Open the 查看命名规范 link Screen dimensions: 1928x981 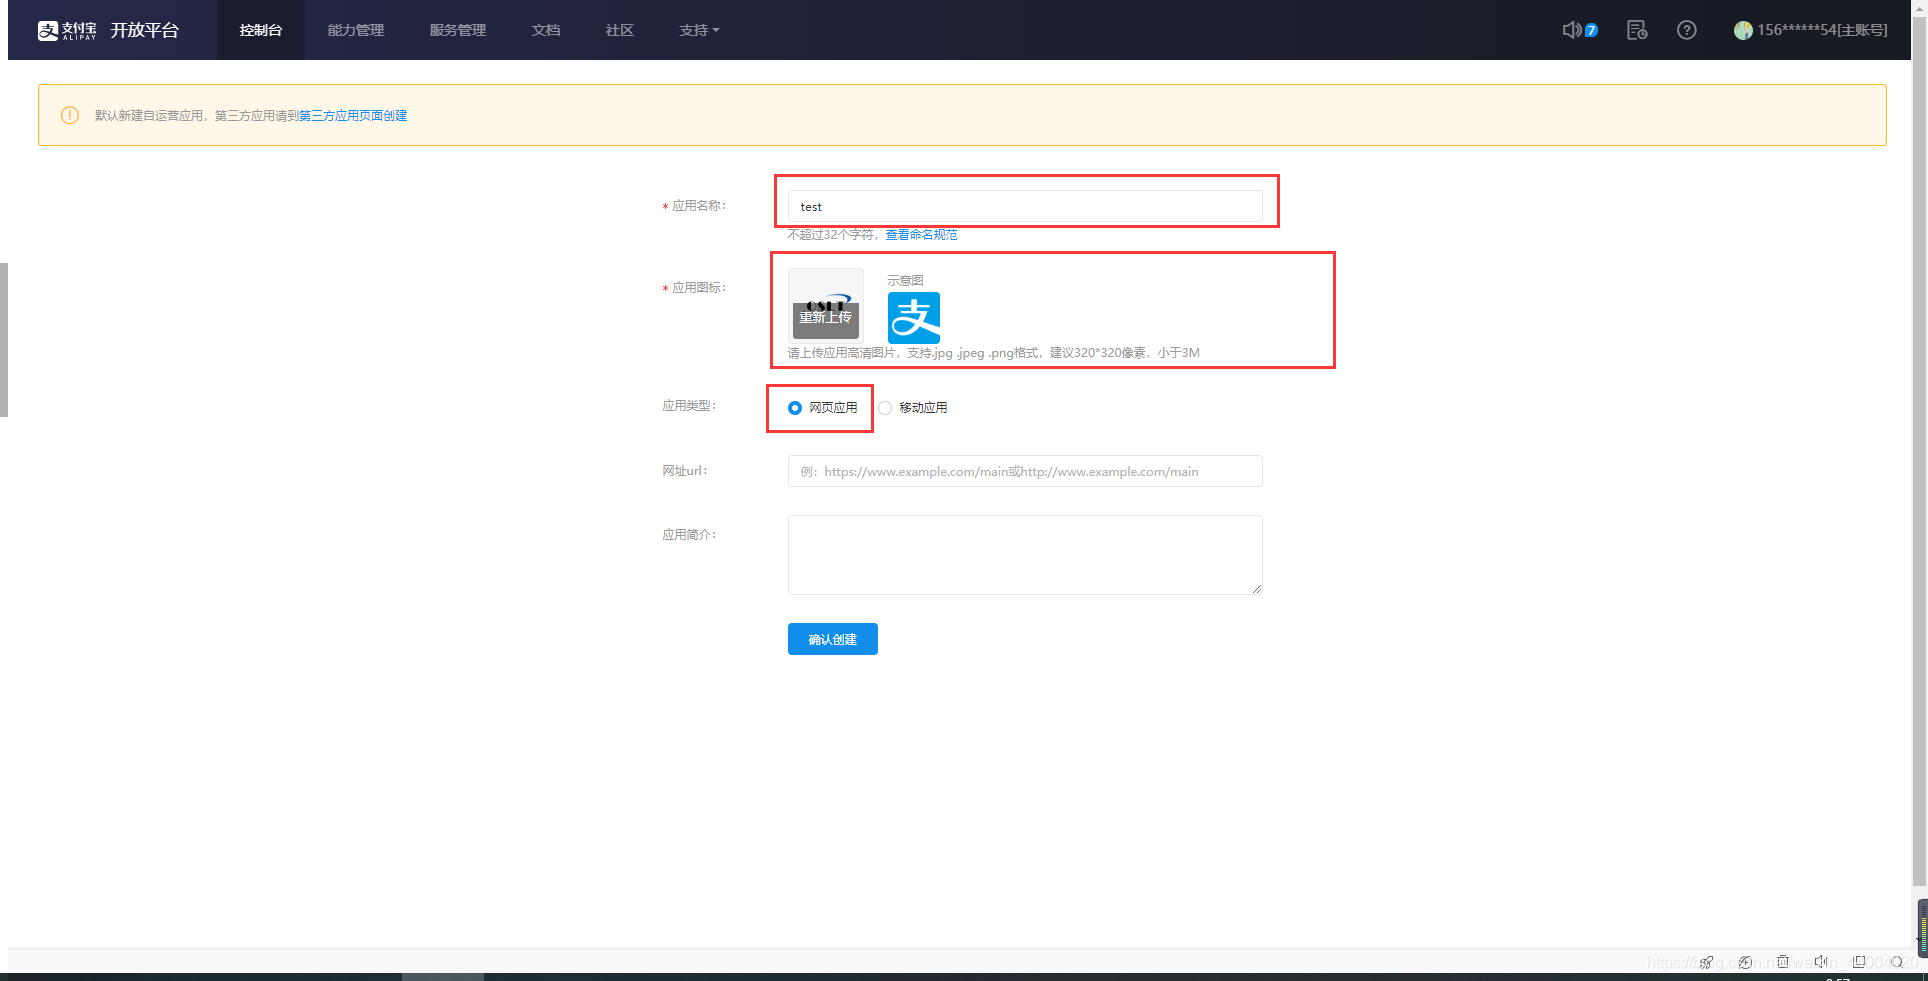coord(921,235)
